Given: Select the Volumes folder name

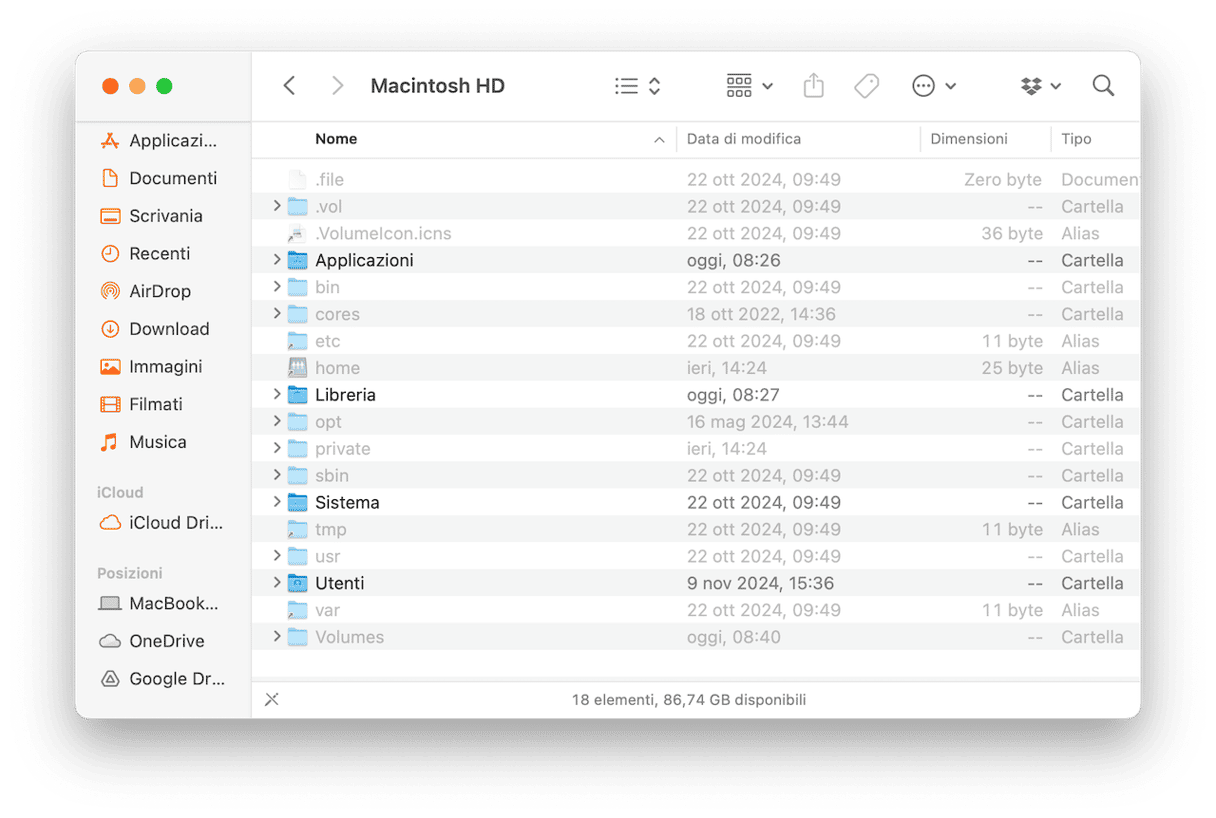Looking at the screenshot, I should [349, 637].
